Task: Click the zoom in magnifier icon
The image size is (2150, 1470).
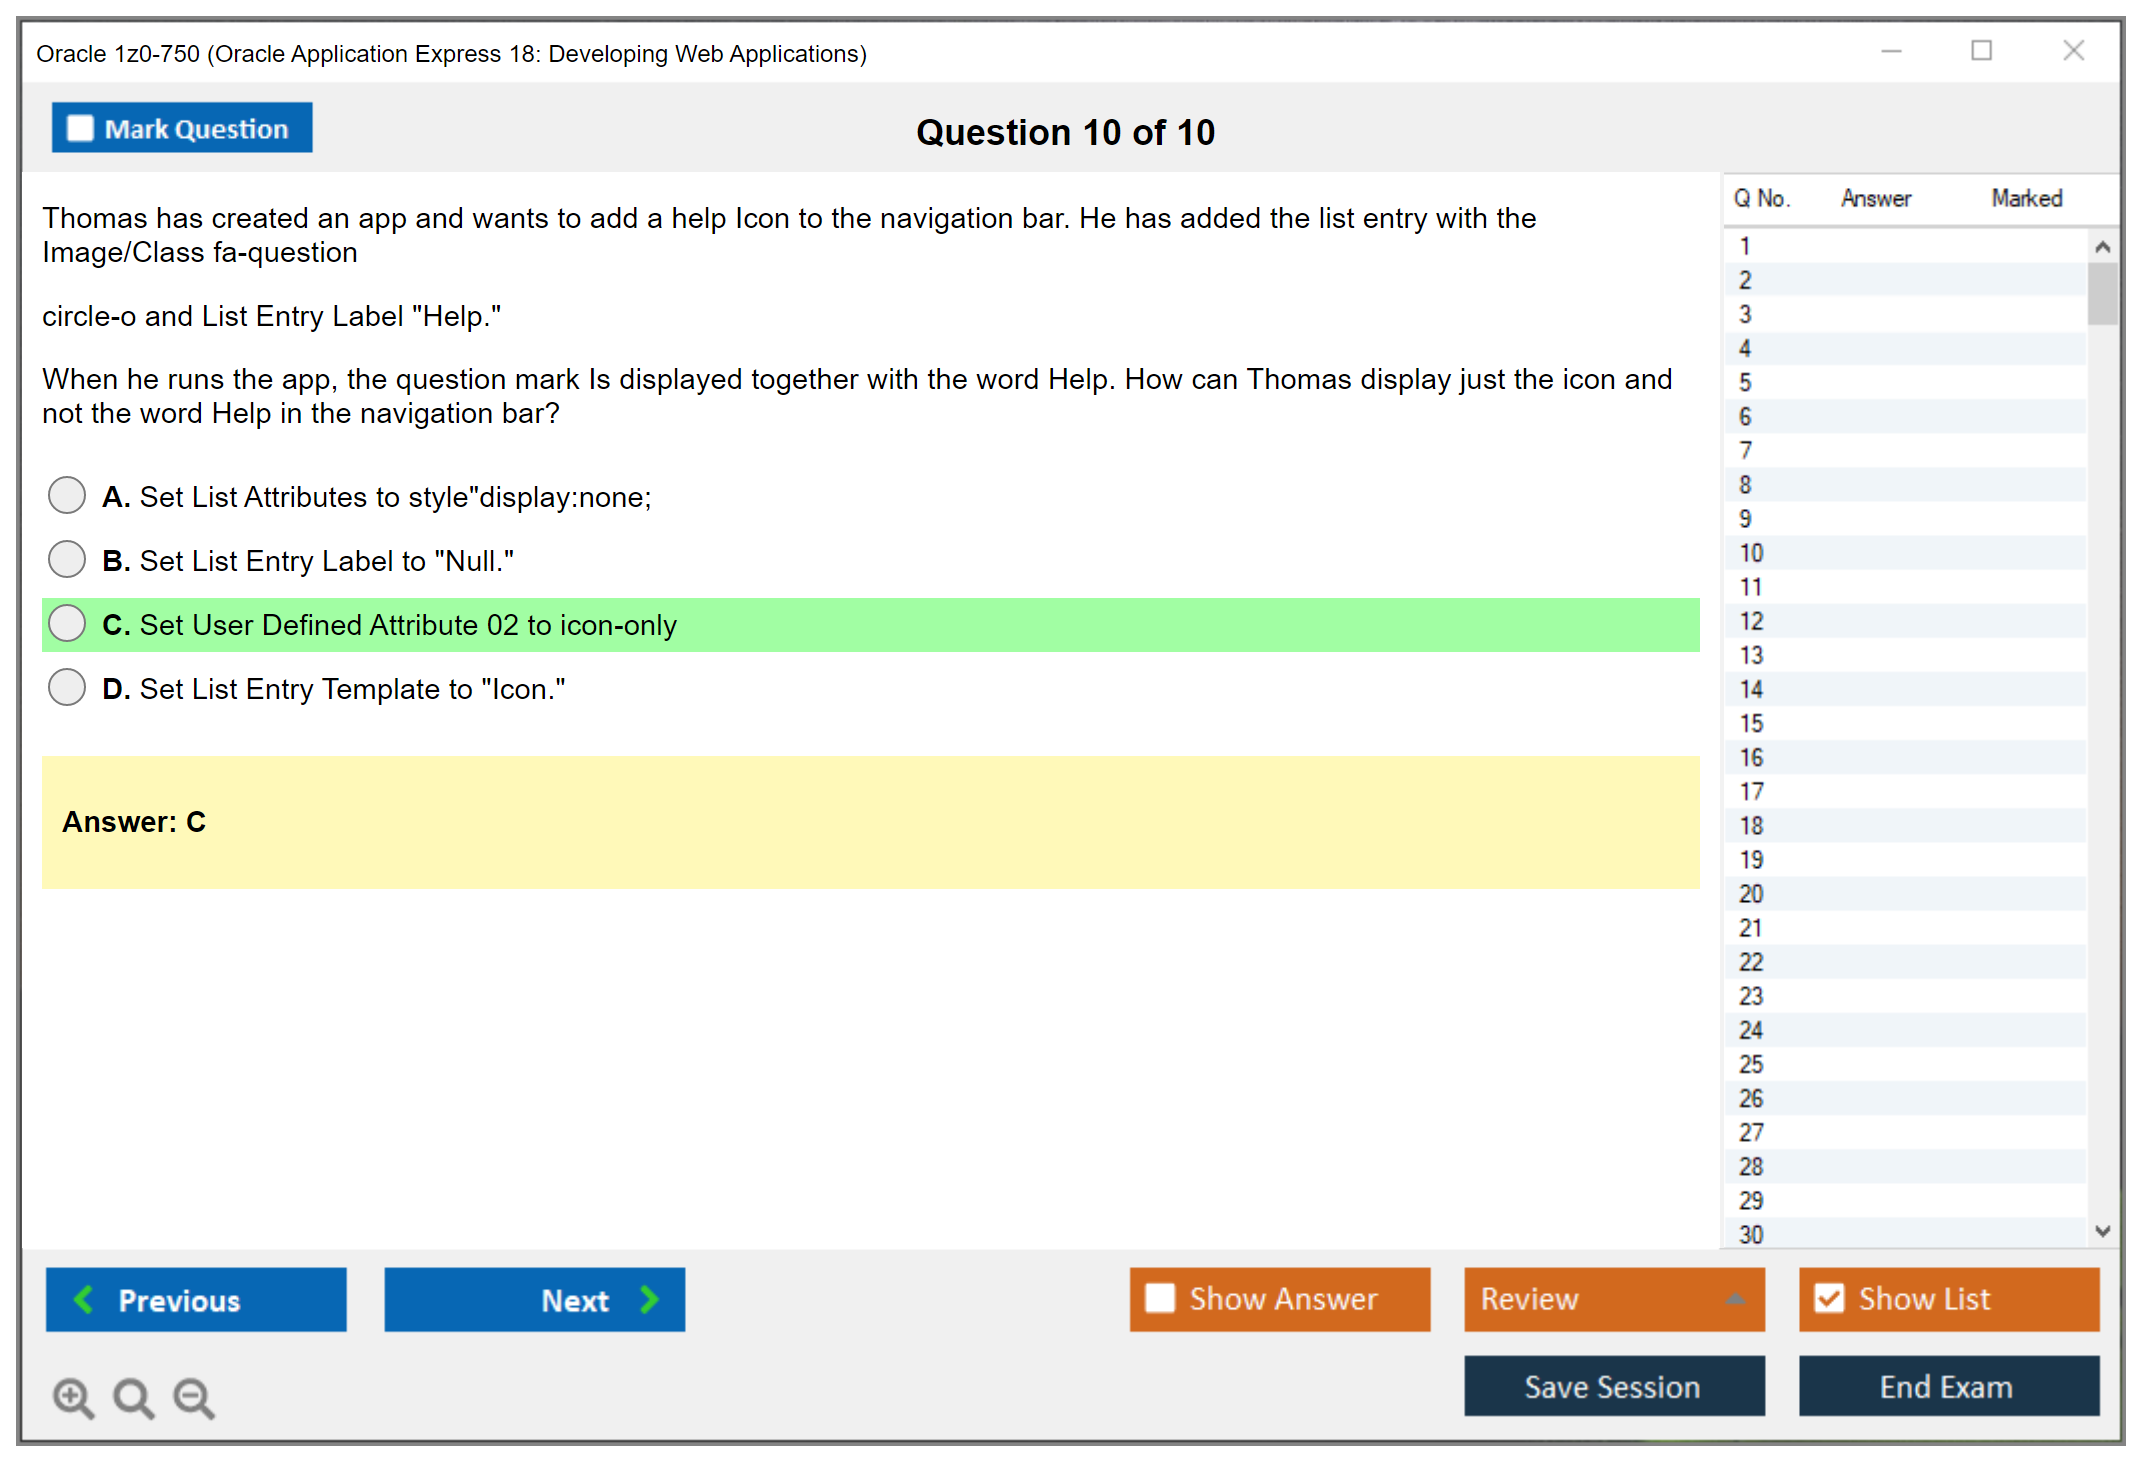Action: 73,1397
